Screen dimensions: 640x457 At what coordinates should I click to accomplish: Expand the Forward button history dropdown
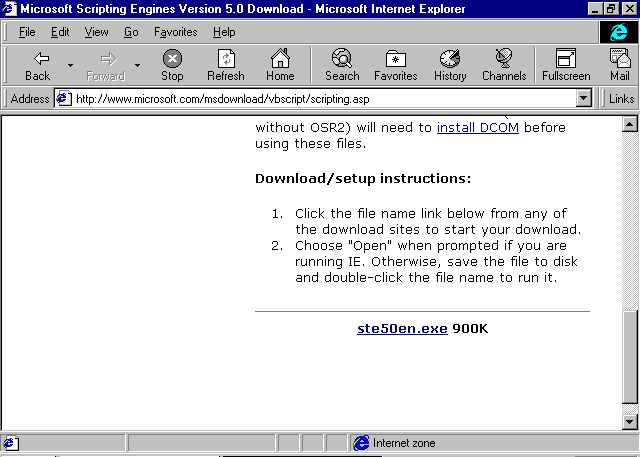[x=137, y=66]
